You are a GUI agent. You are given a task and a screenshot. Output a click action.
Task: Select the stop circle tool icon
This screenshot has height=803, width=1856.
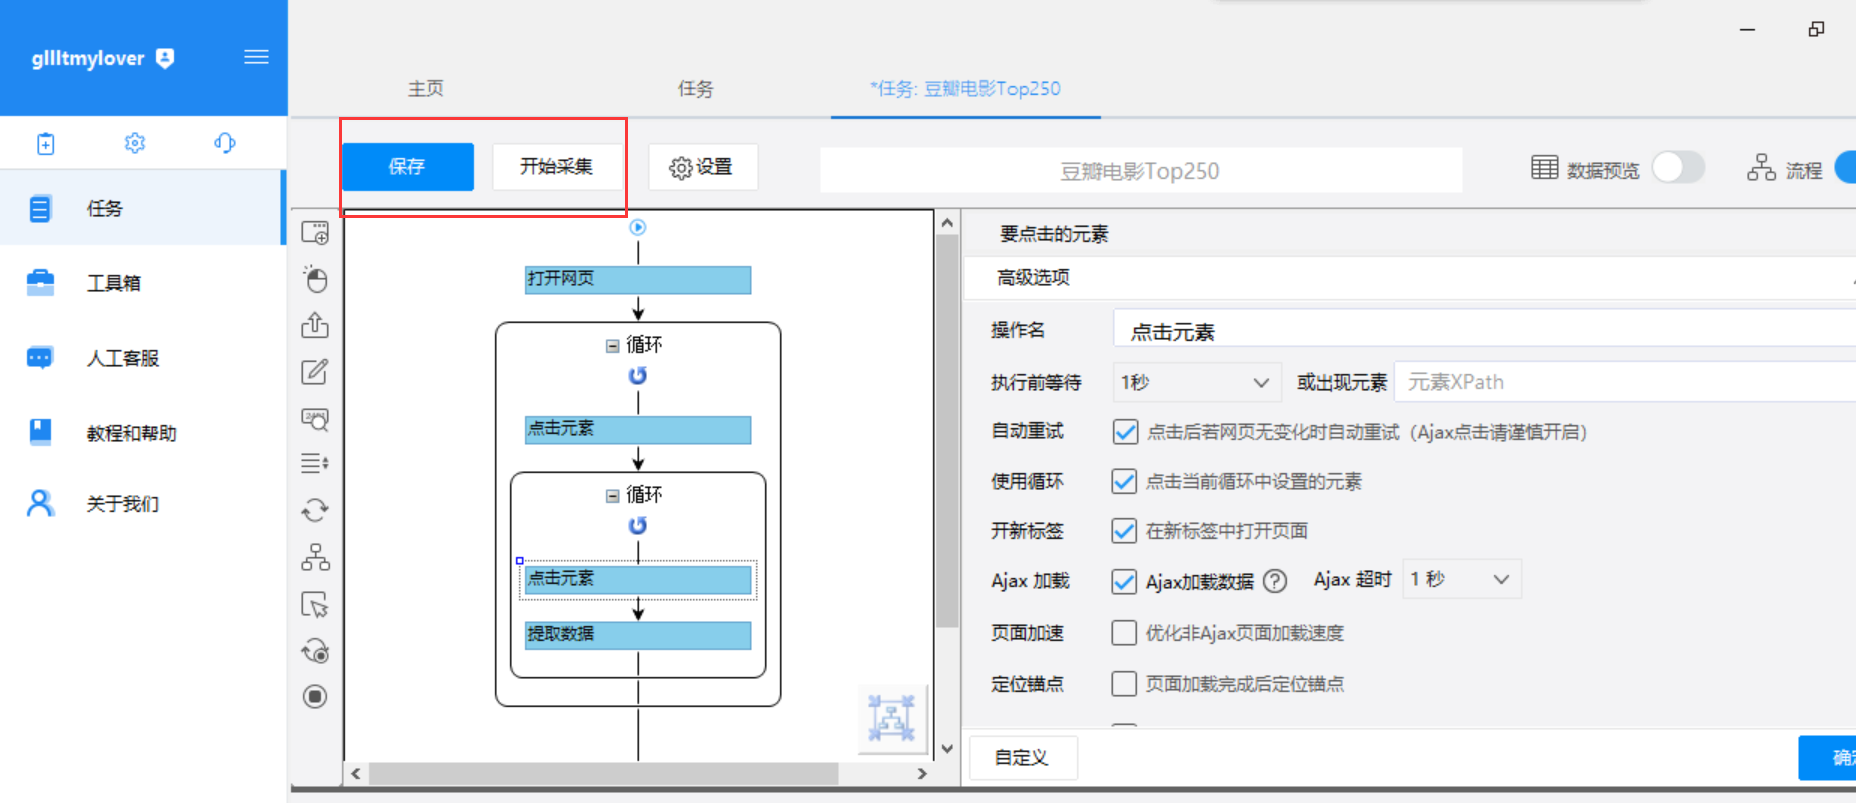(315, 696)
